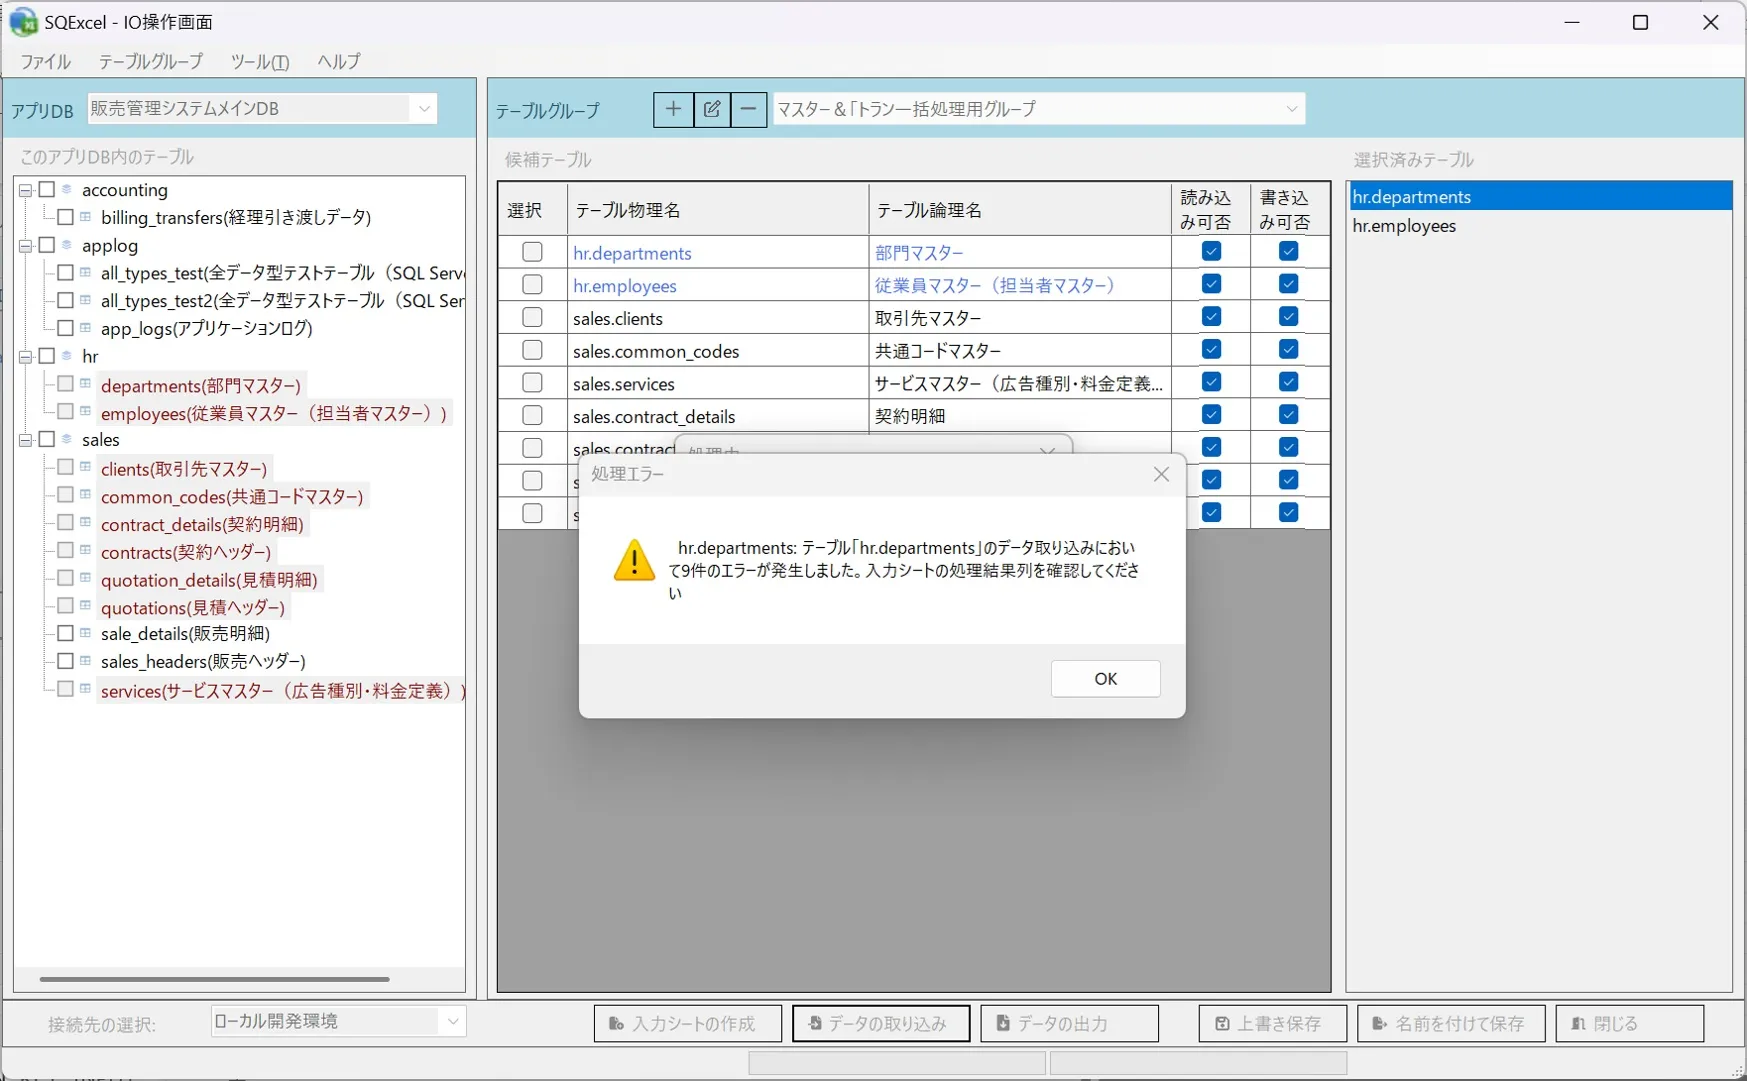The height and width of the screenshot is (1081, 1747).
Task: Open the ヘルプ menu
Action: point(339,61)
